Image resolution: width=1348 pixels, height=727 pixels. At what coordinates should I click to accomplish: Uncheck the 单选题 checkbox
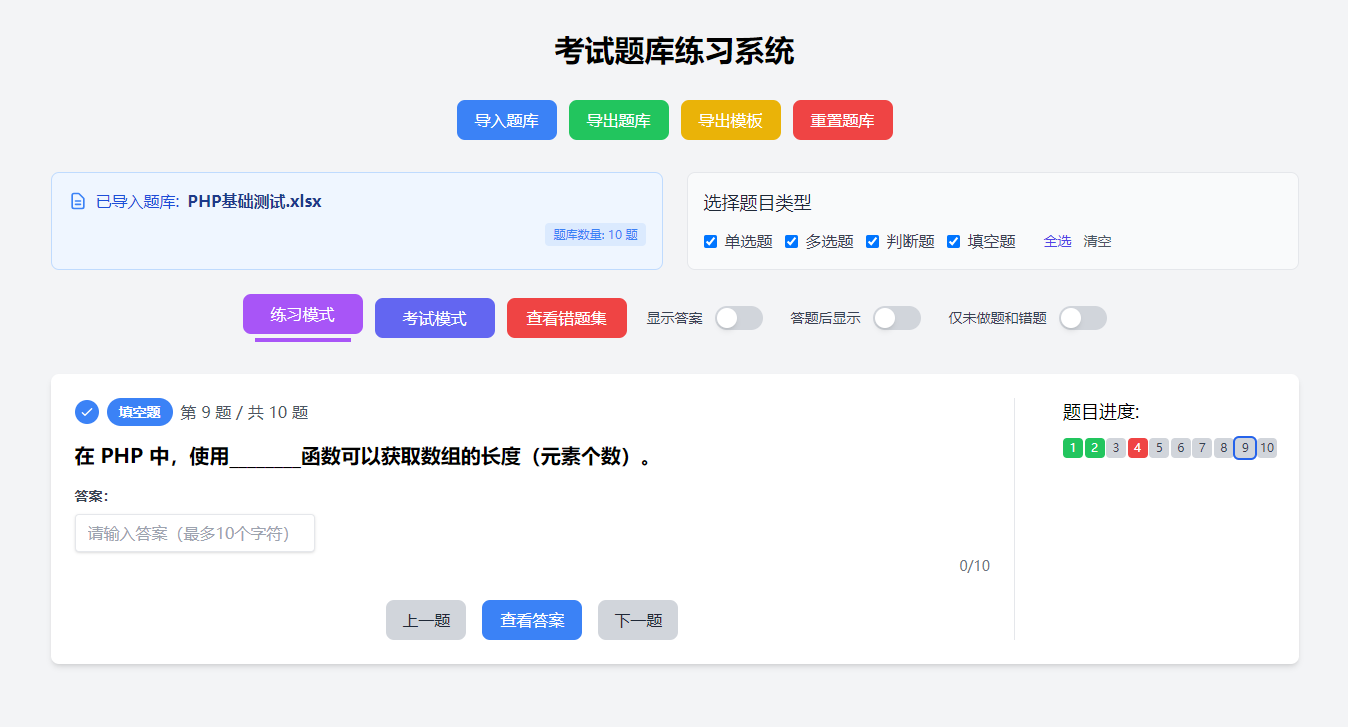click(711, 242)
